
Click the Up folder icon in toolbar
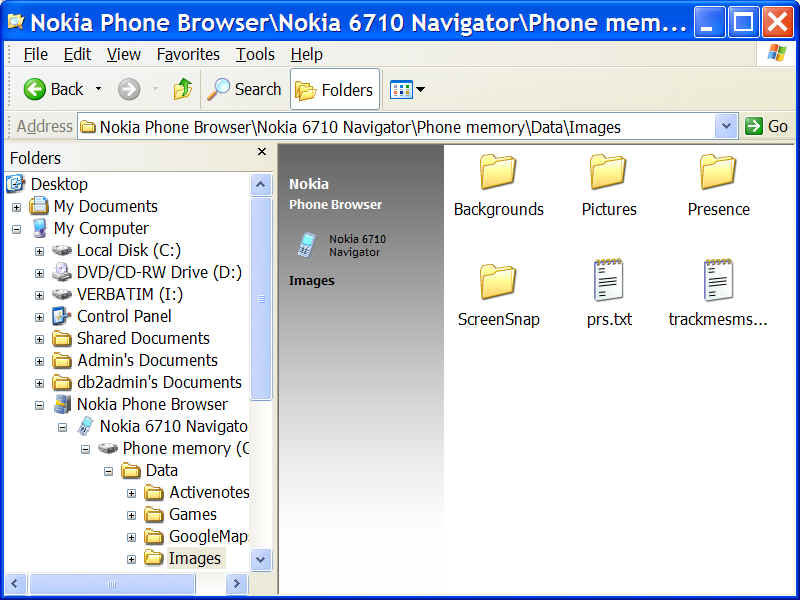(x=182, y=90)
